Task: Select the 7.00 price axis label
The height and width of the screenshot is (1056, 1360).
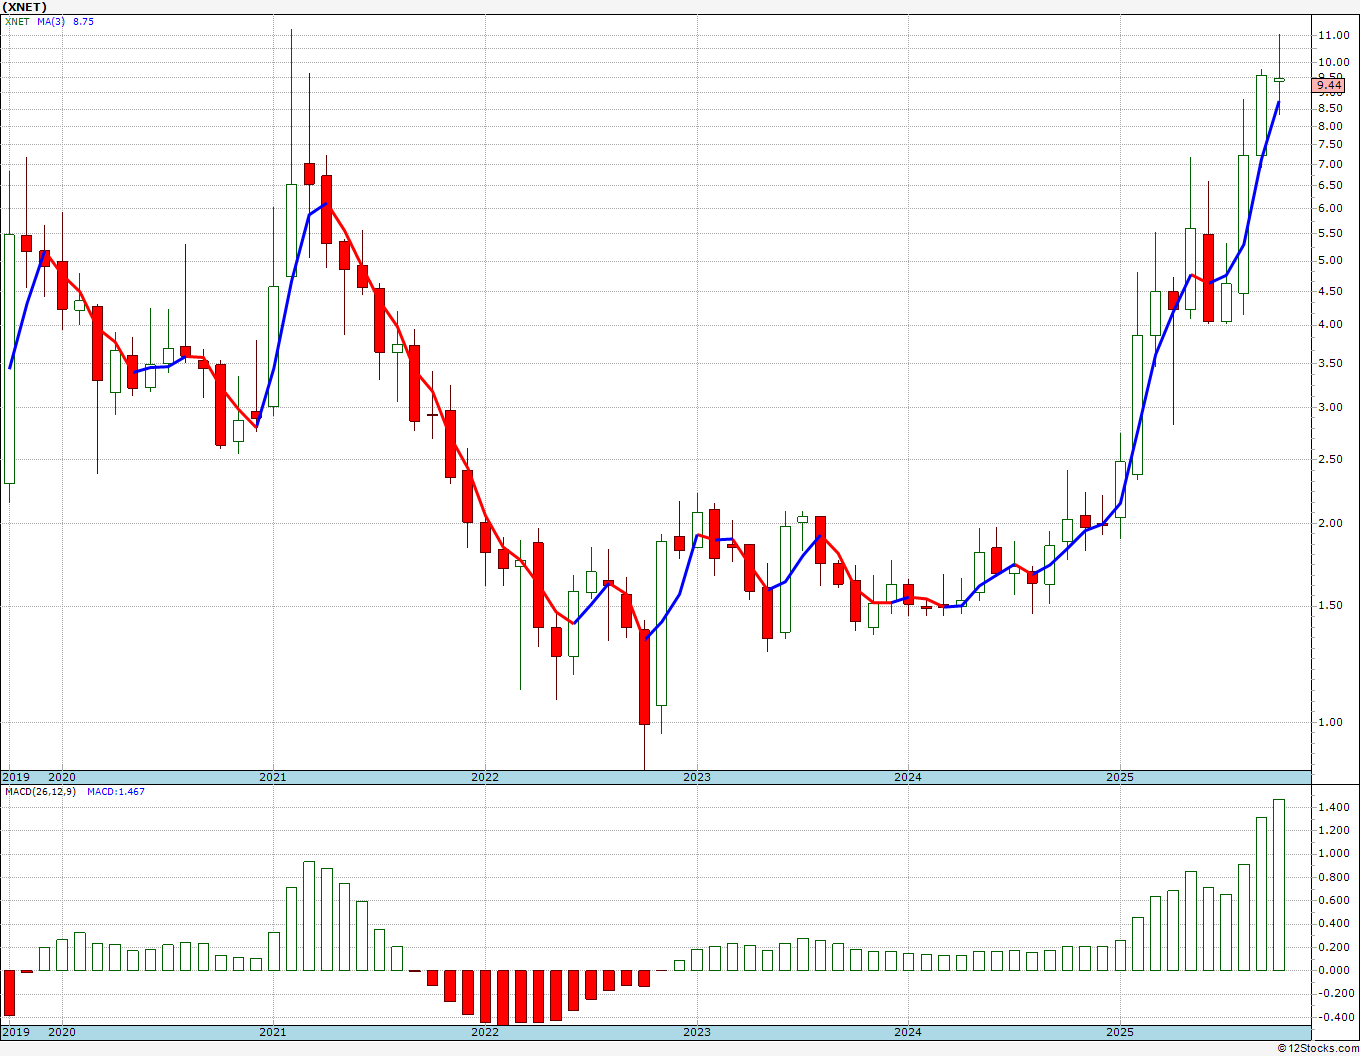Action: 1330,164
